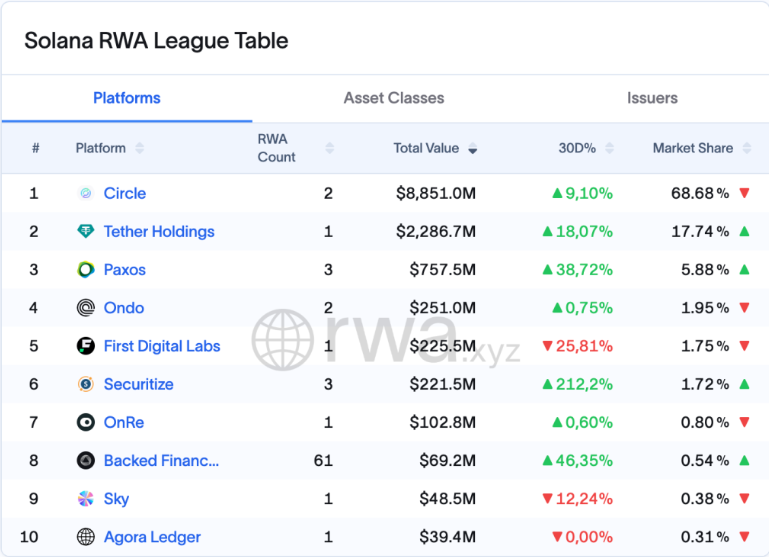Screen dimensions: 769x557
Task: Switch to the Issuers tab
Action: pyautogui.click(x=652, y=98)
